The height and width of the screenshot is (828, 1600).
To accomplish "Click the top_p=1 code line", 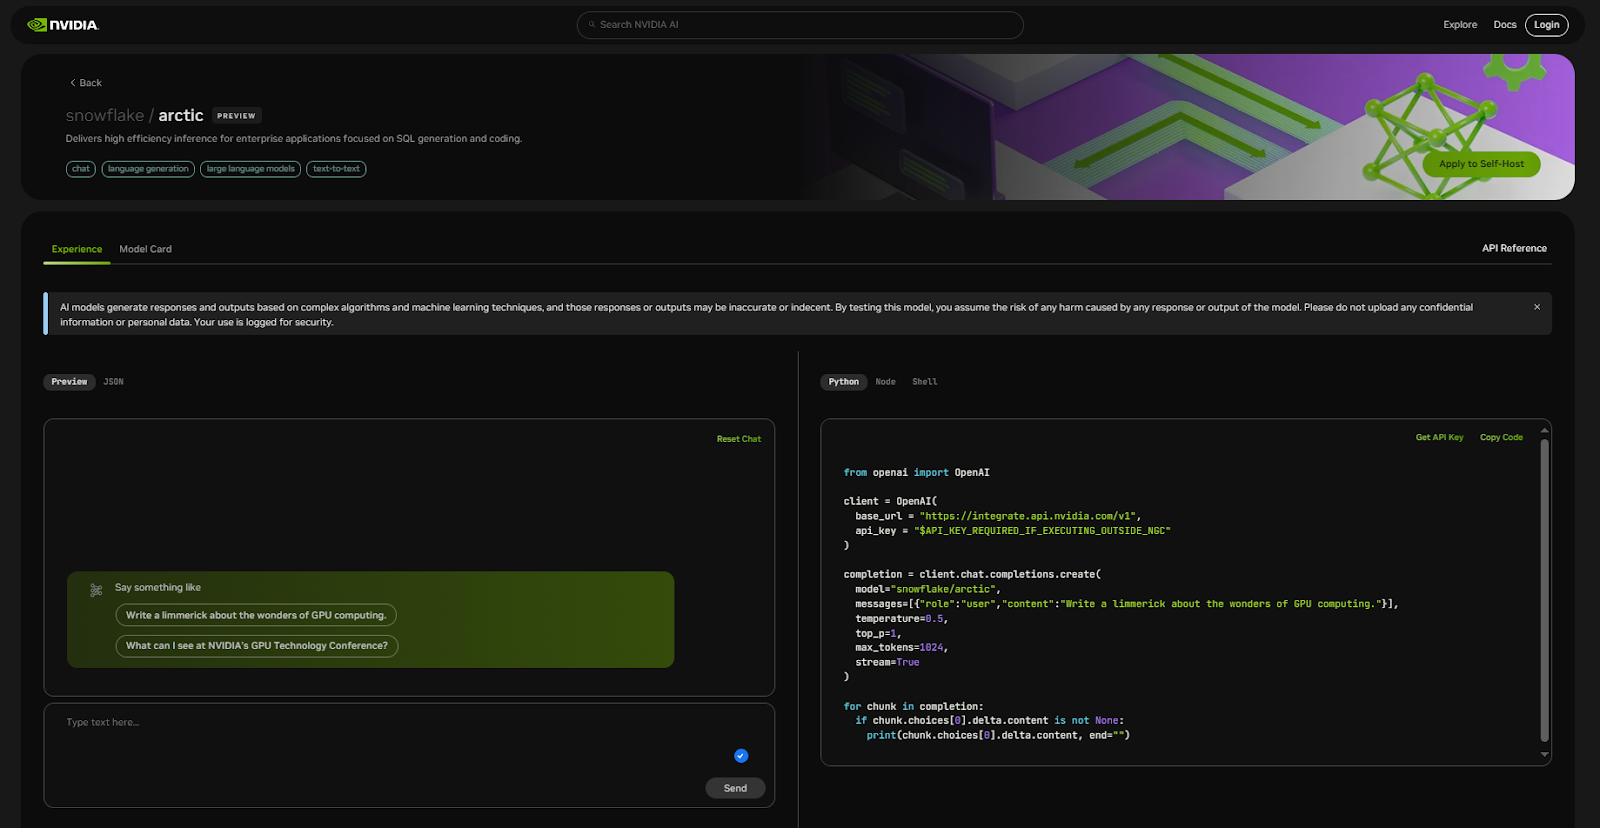I will (878, 634).
